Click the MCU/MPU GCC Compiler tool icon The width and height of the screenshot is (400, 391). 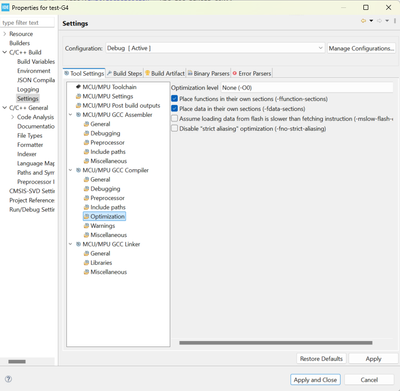coord(78,170)
